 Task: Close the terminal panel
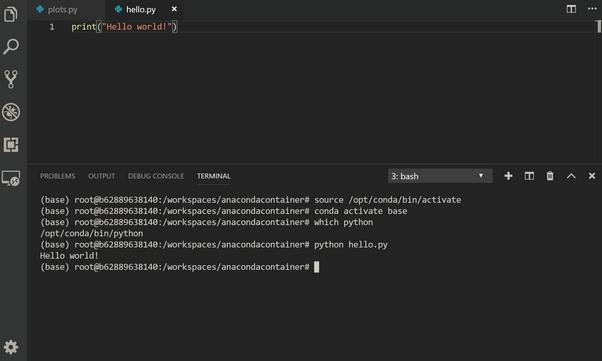[592, 176]
